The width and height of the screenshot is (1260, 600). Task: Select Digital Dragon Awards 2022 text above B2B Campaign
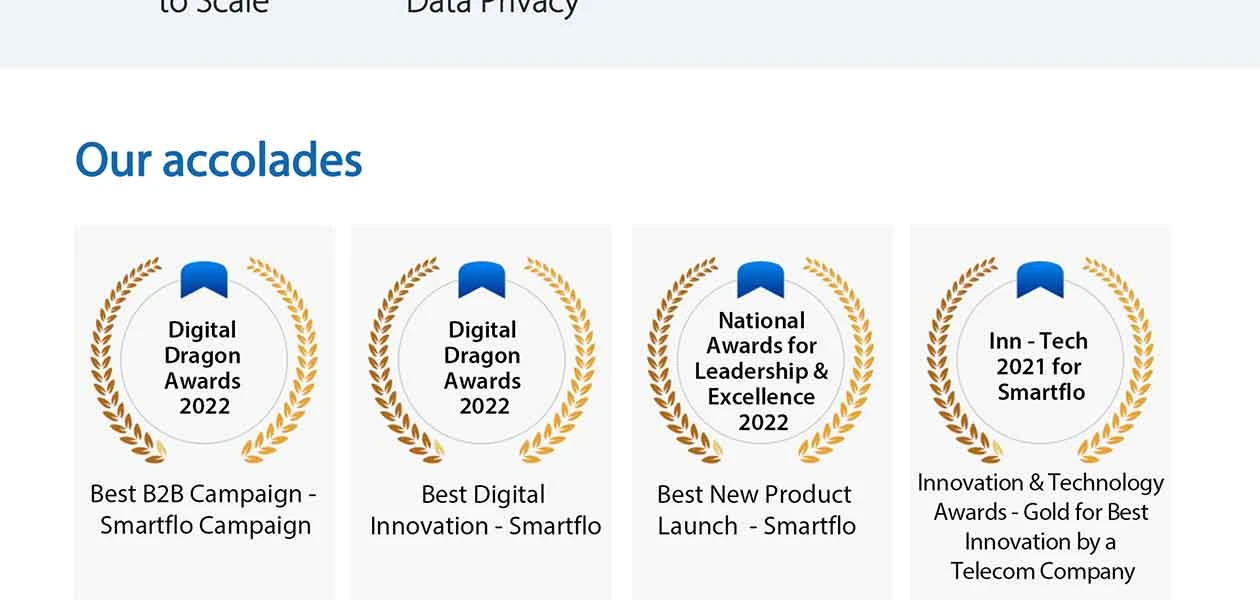[x=203, y=368]
